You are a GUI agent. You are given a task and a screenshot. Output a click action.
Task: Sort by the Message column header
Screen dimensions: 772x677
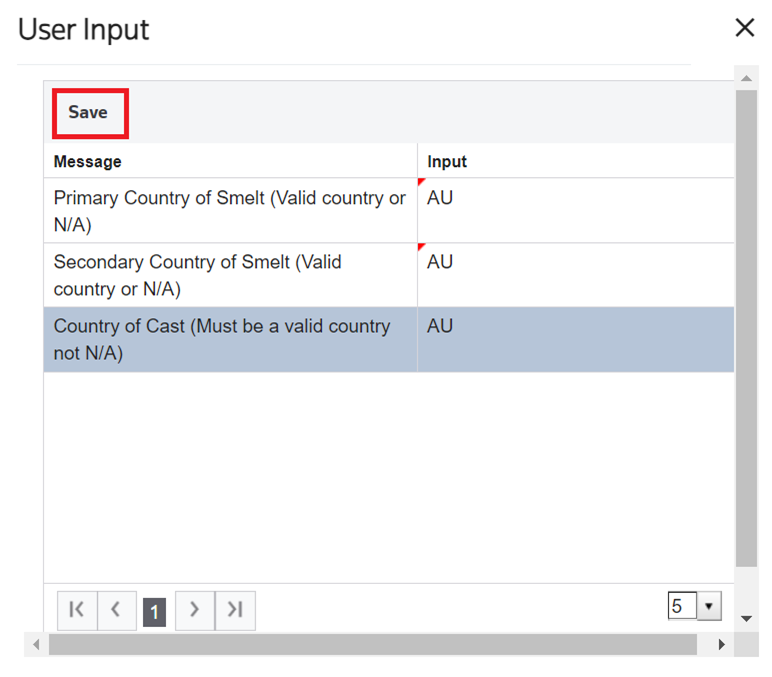click(88, 161)
